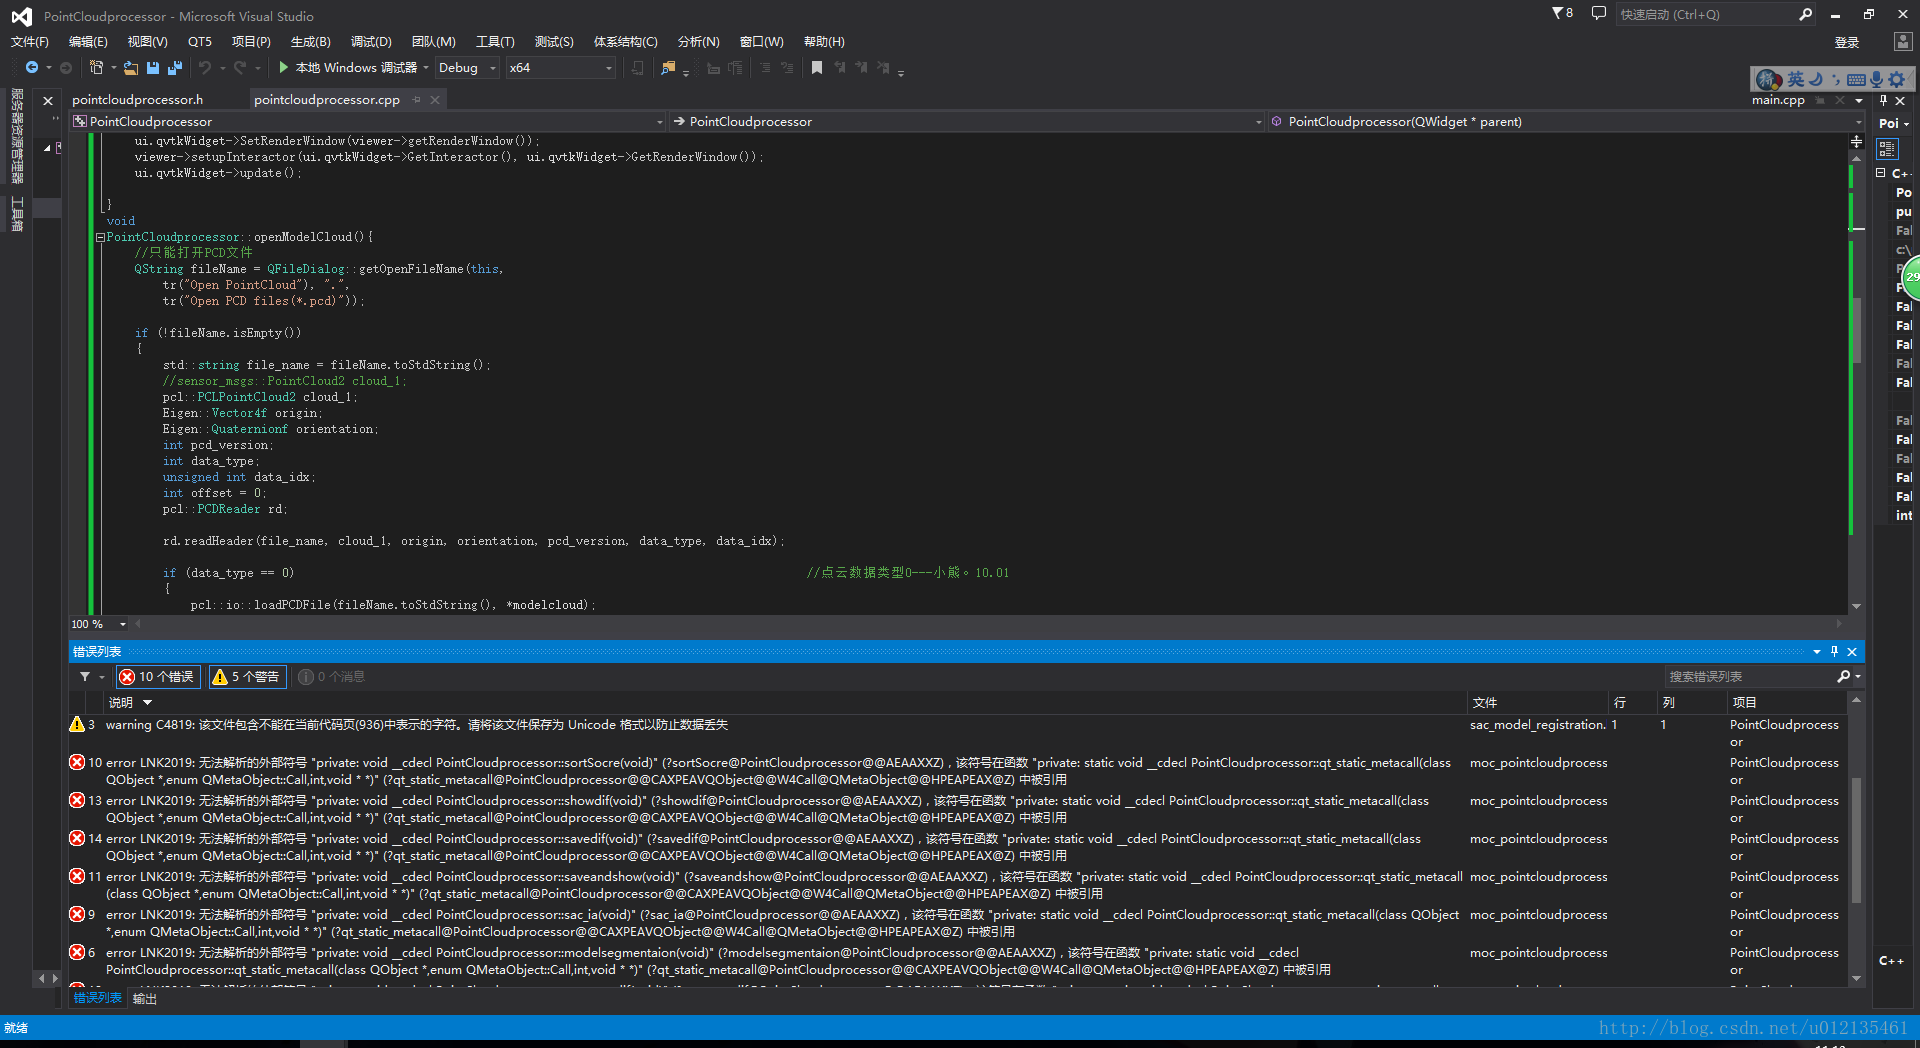Open the debugger target dropdown arrow

click(x=426, y=68)
